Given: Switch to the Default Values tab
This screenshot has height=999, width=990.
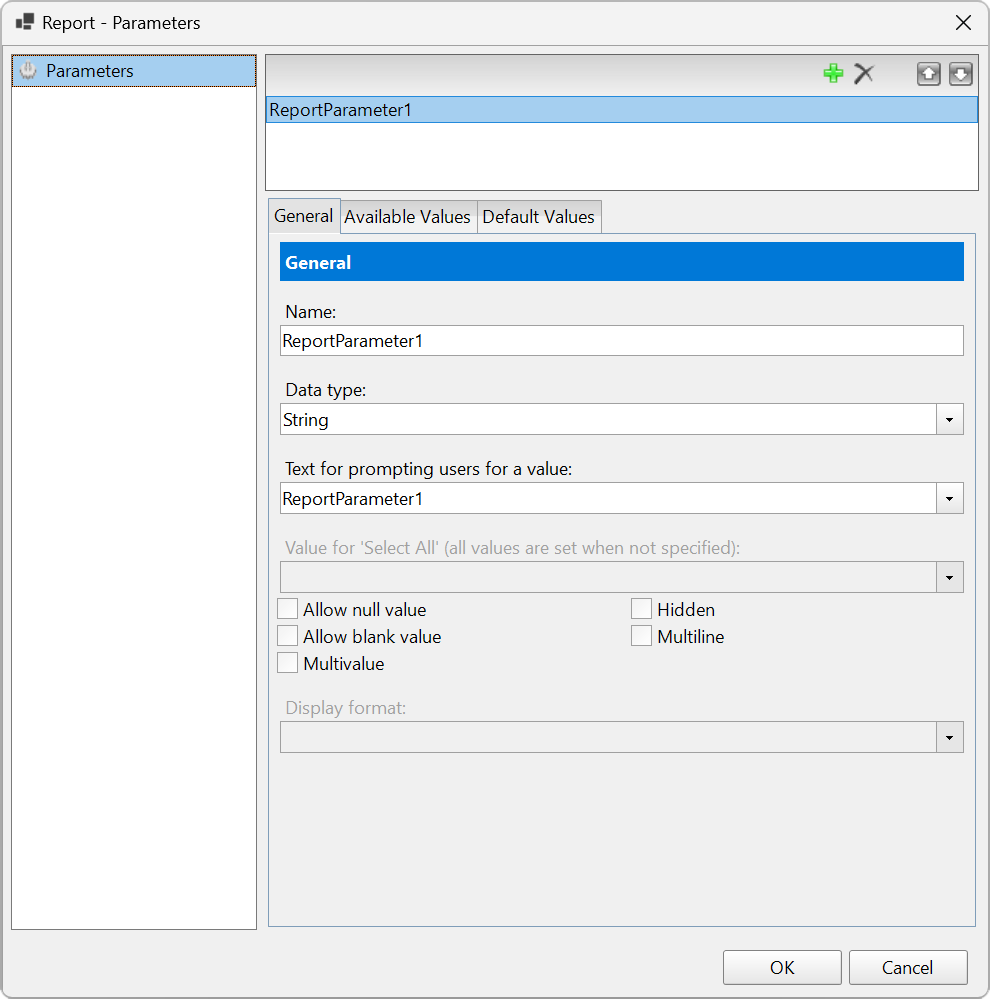Looking at the screenshot, I should (x=538, y=217).
